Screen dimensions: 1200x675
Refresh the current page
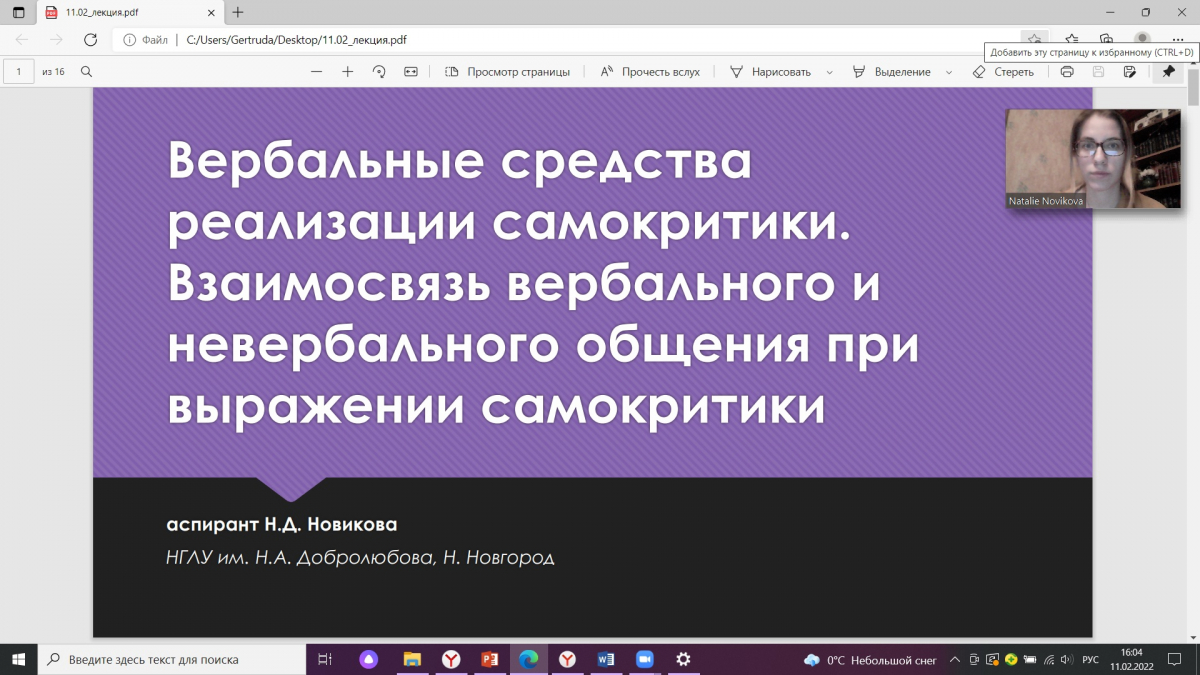tap(90, 40)
